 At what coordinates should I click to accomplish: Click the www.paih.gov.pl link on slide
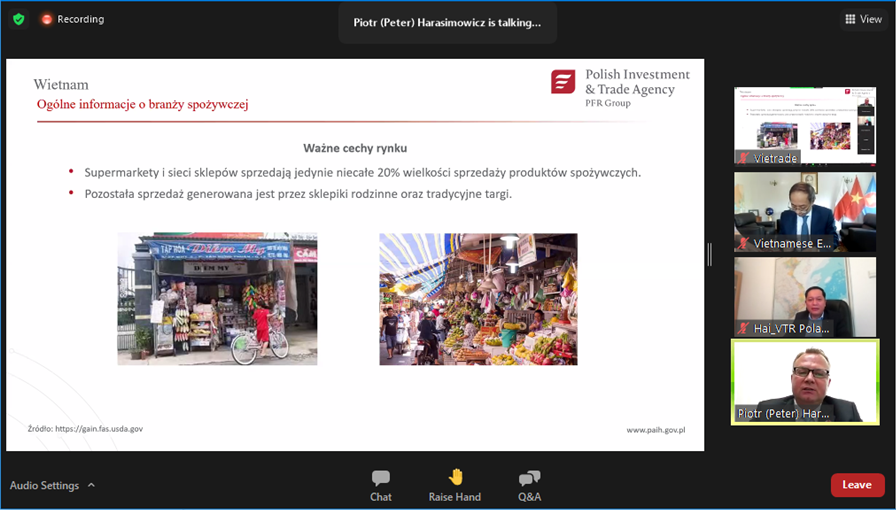click(x=662, y=430)
